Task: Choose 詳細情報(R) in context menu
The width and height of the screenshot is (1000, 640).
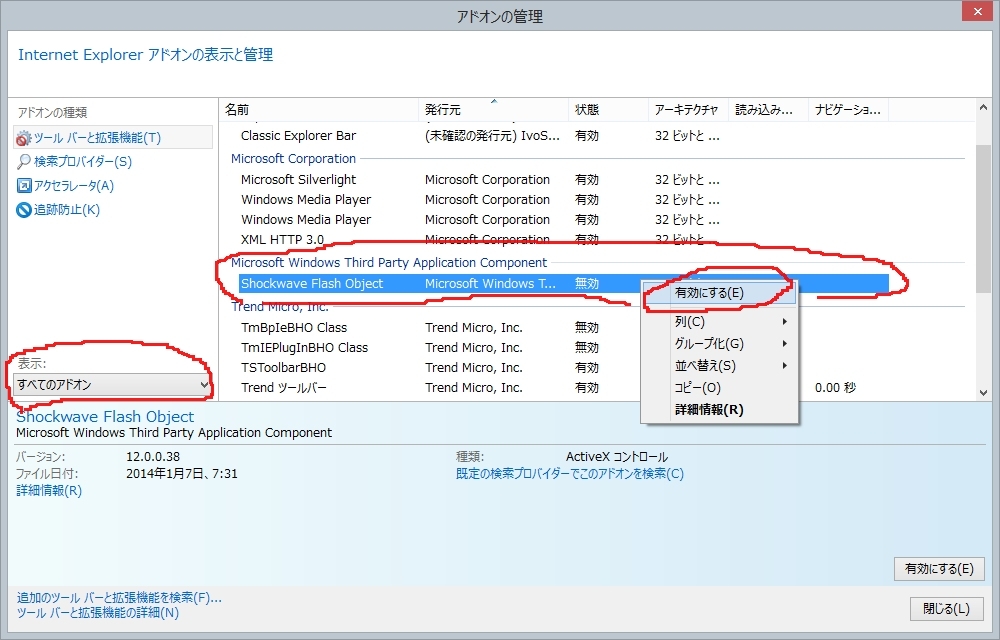Action: click(x=719, y=409)
